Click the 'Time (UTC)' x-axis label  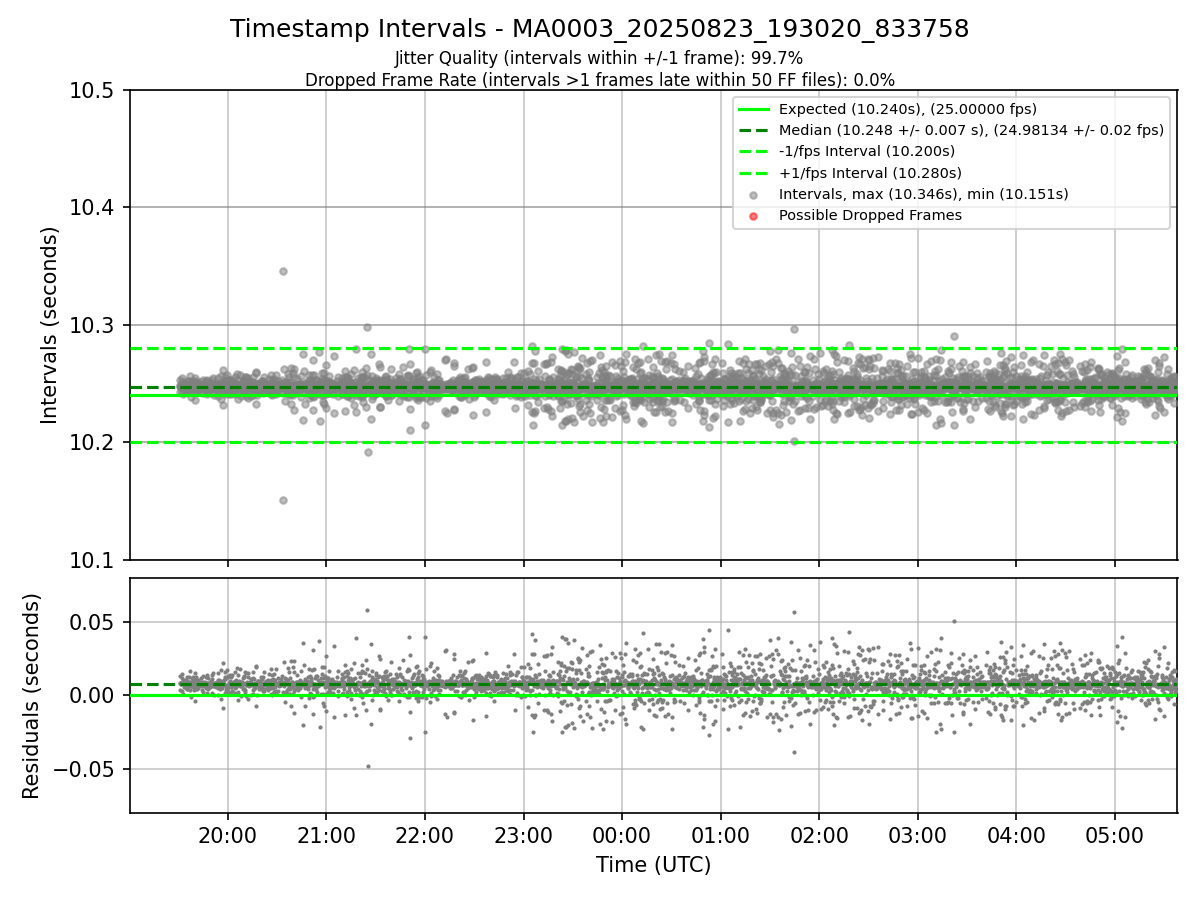[653, 865]
